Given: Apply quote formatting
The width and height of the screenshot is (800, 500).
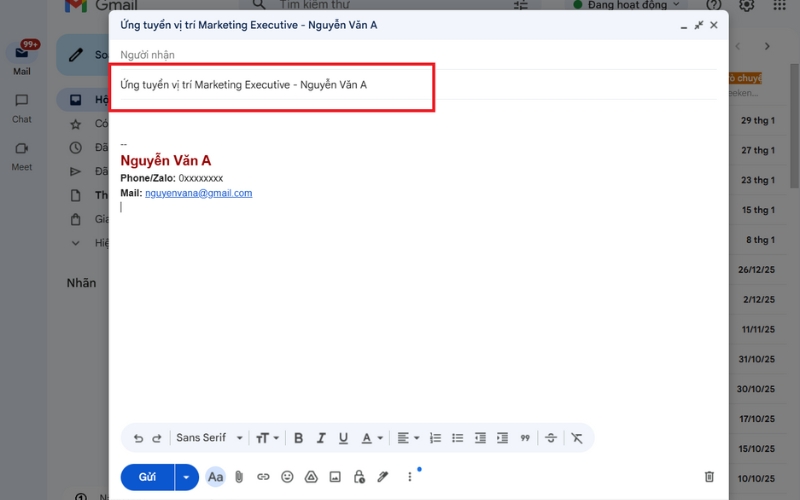Looking at the screenshot, I should 525,438.
